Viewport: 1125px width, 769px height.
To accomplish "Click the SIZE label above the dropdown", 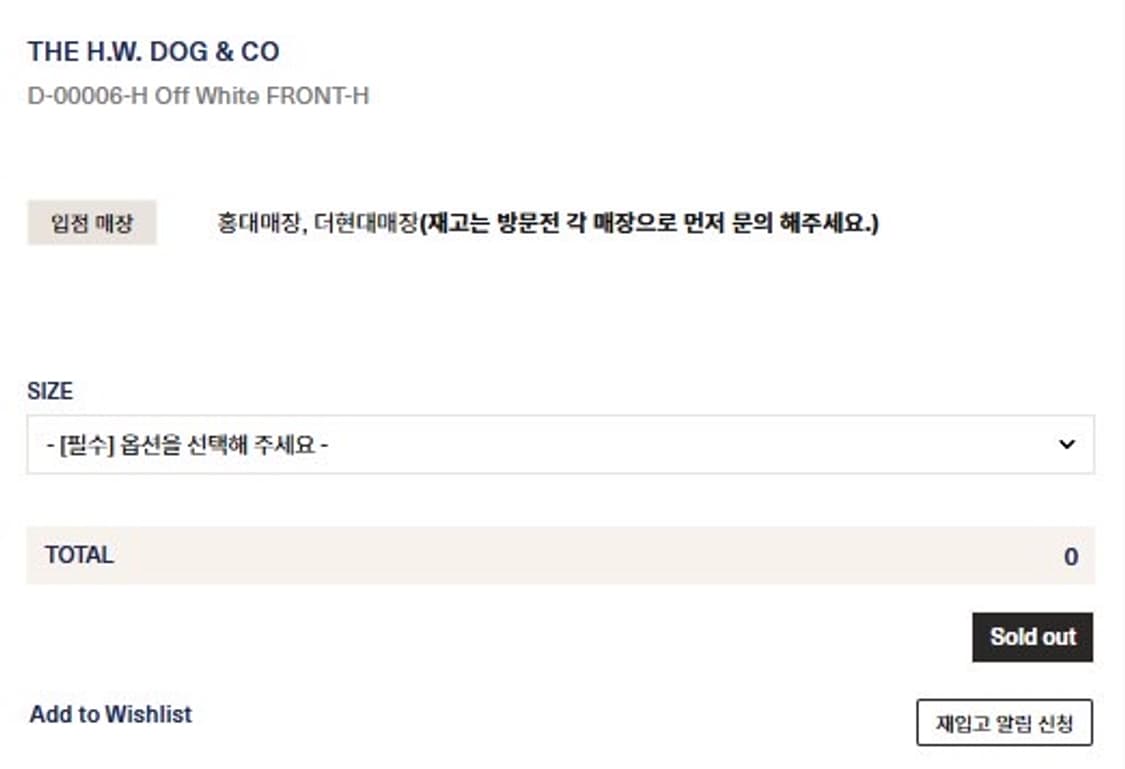I will pyautogui.click(x=50, y=391).
